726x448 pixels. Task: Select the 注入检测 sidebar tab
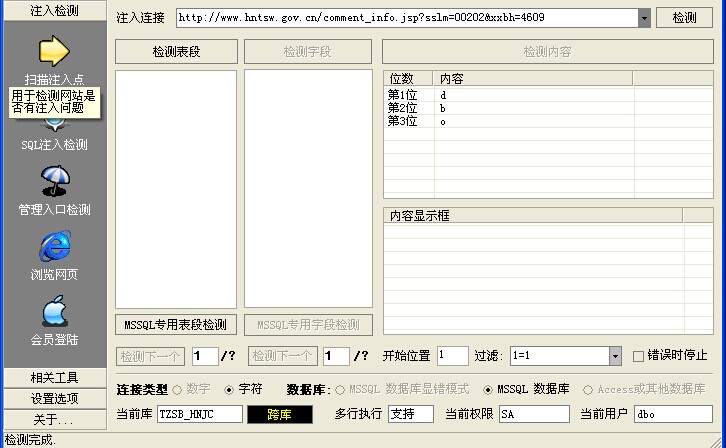(55, 10)
